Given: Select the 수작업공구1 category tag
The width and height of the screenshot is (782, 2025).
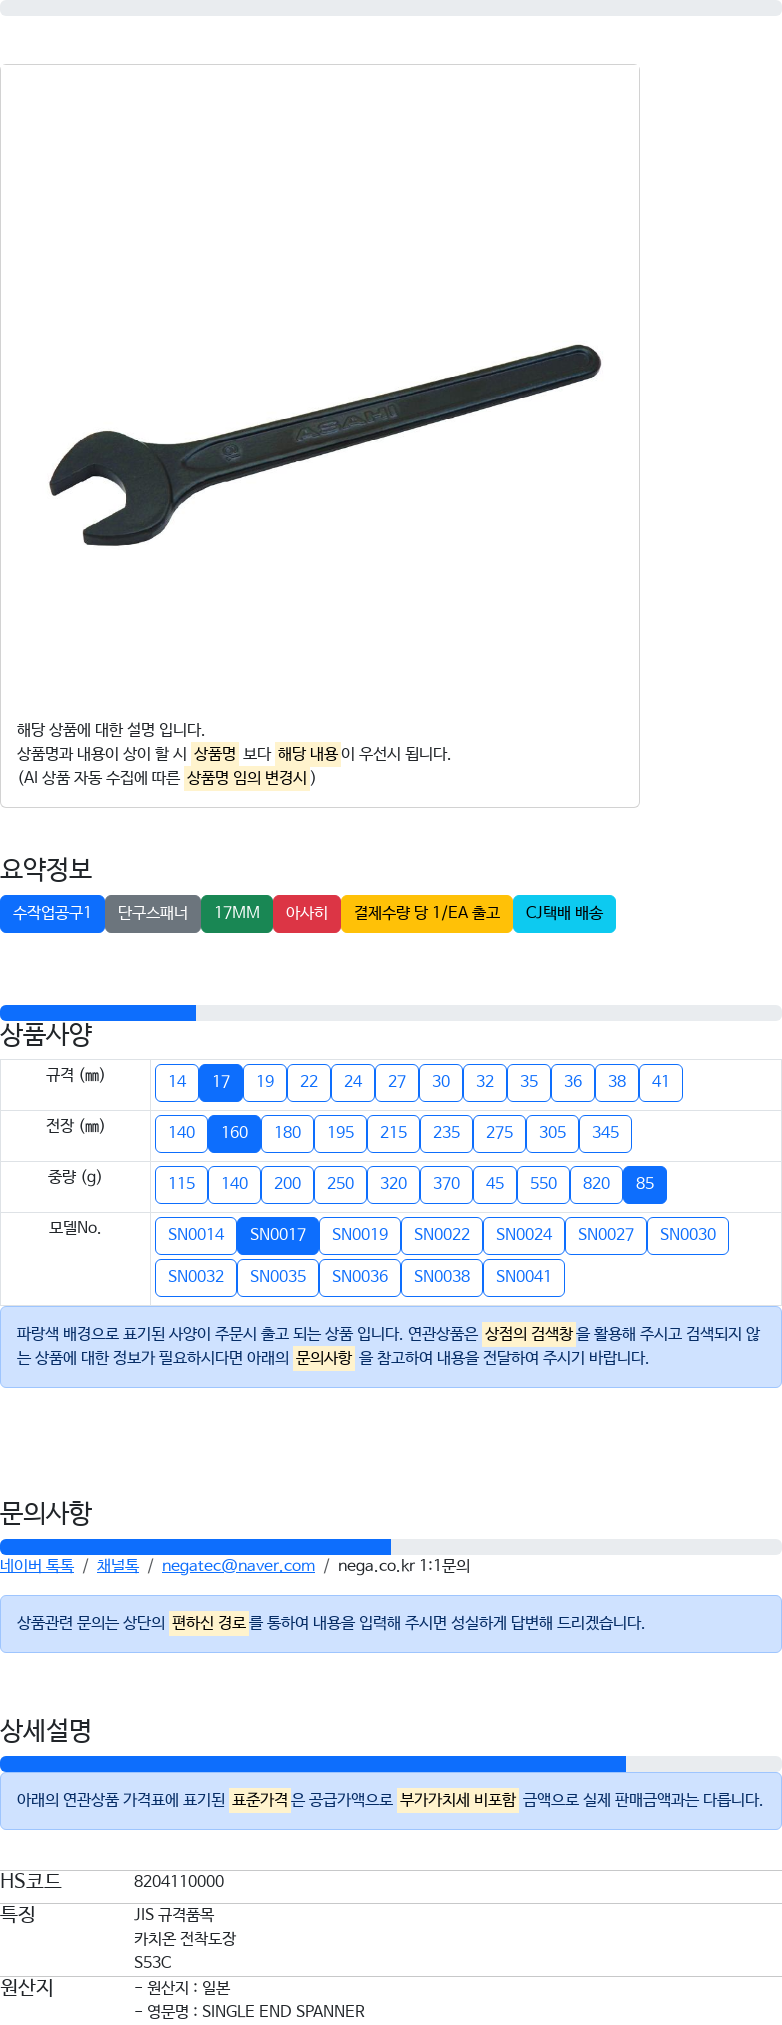Looking at the screenshot, I should (x=52, y=913).
